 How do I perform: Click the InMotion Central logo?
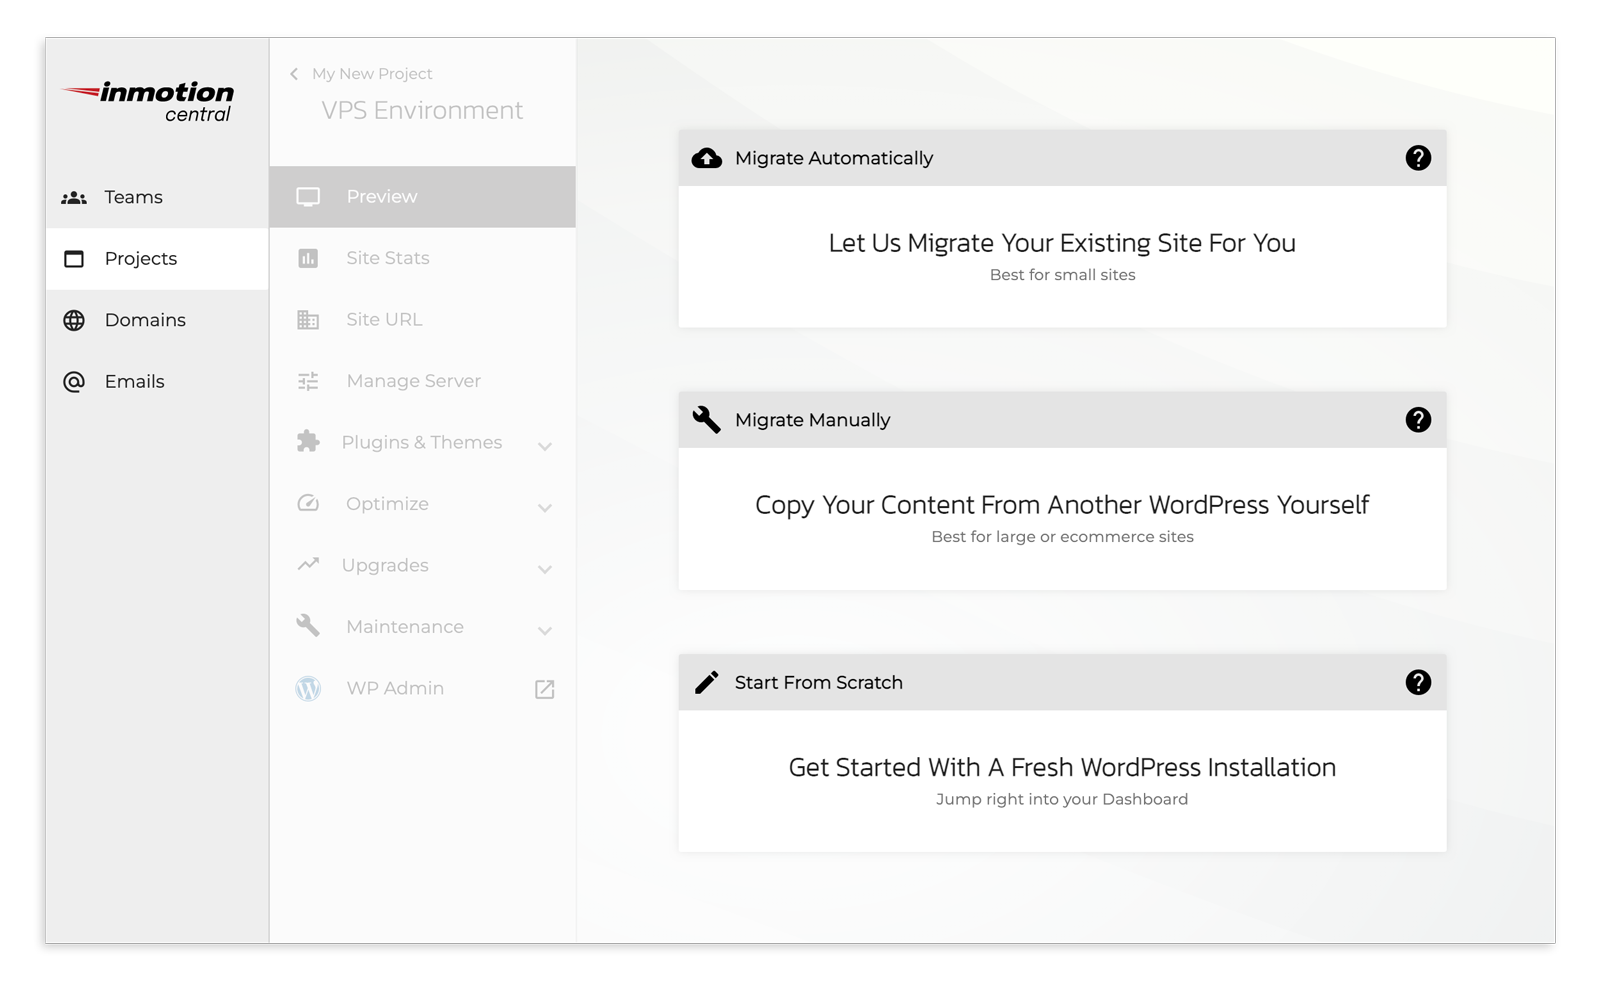tap(148, 102)
